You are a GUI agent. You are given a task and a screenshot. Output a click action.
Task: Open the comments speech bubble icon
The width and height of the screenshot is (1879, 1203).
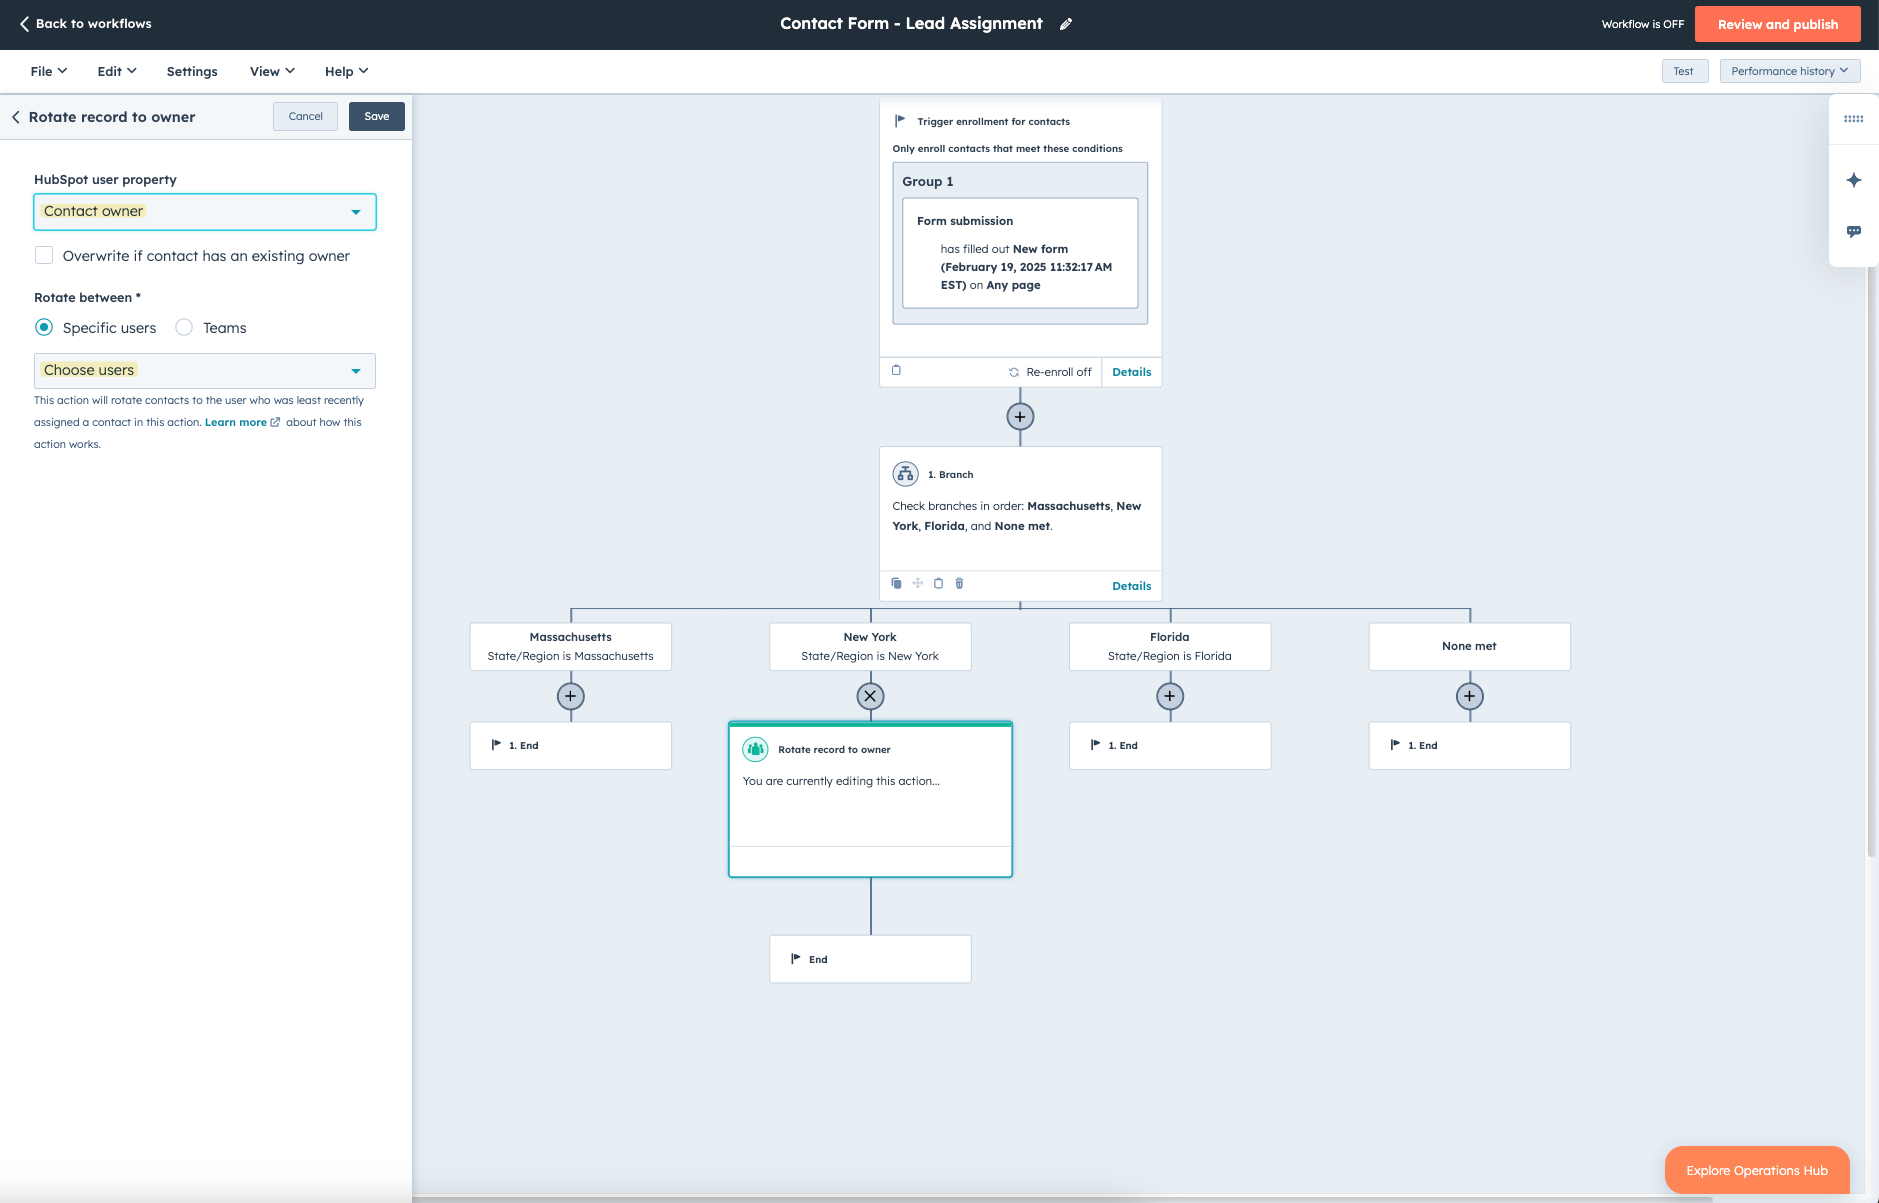[1853, 231]
